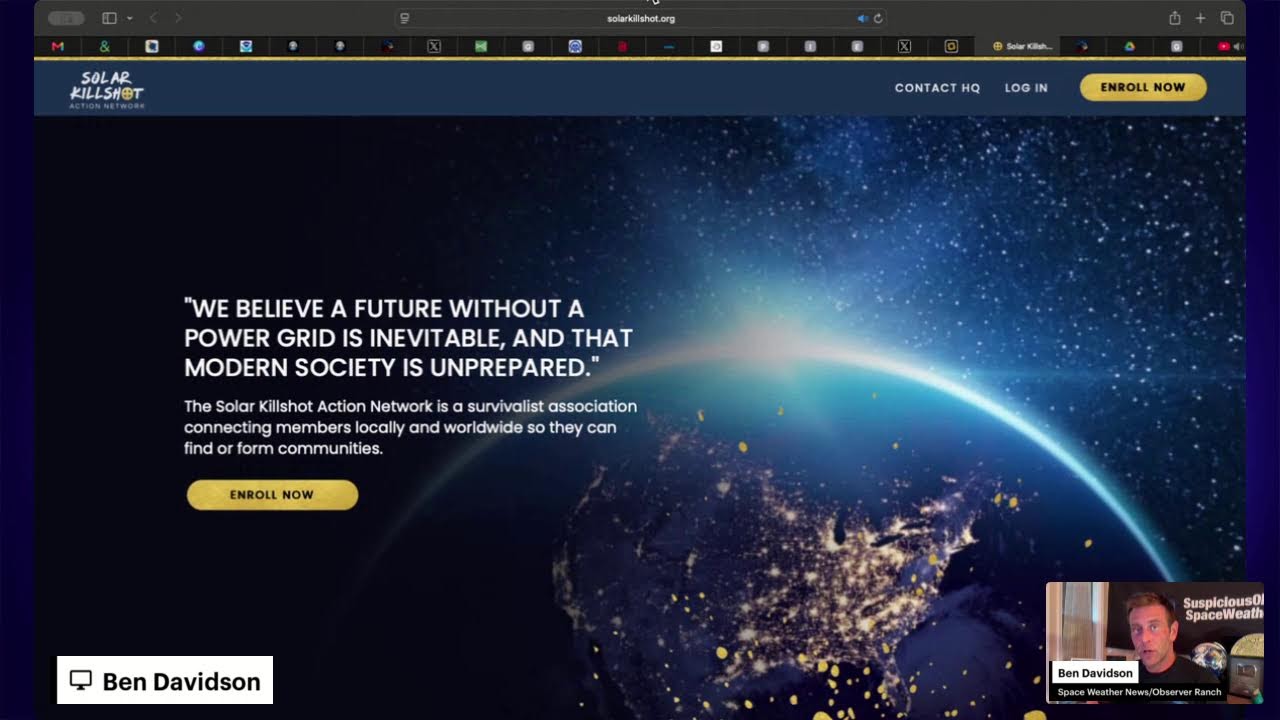Switch to the Google Drive tab
1280x720 pixels.
1129,46
